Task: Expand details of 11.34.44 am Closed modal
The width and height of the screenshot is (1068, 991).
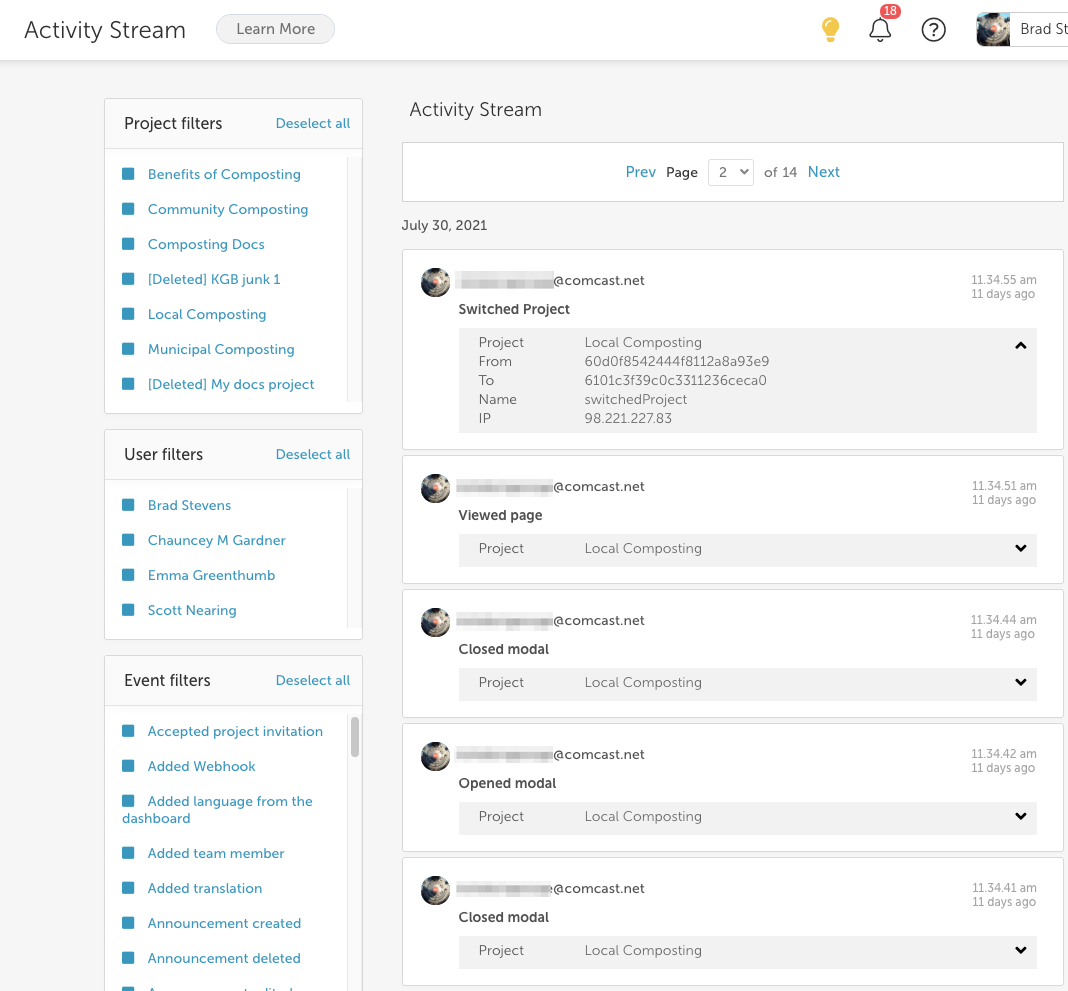Action: (1020, 682)
